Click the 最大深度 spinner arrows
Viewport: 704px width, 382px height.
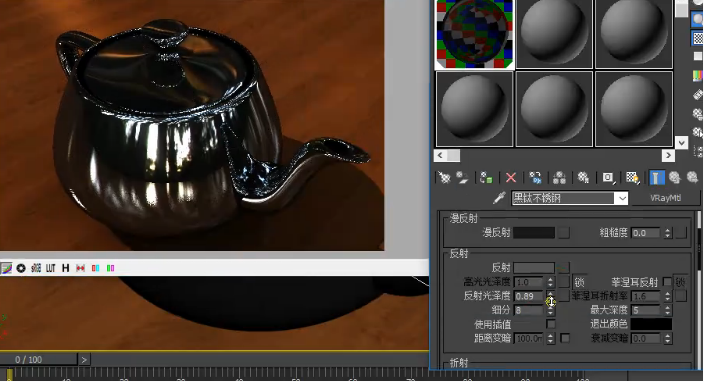(x=668, y=310)
